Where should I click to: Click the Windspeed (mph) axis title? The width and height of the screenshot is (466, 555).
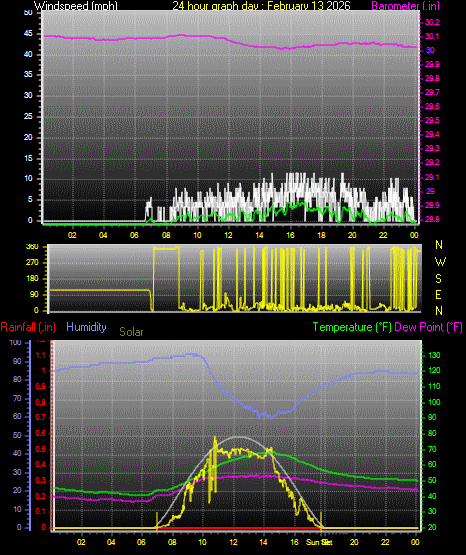click(x=76, y=6)
